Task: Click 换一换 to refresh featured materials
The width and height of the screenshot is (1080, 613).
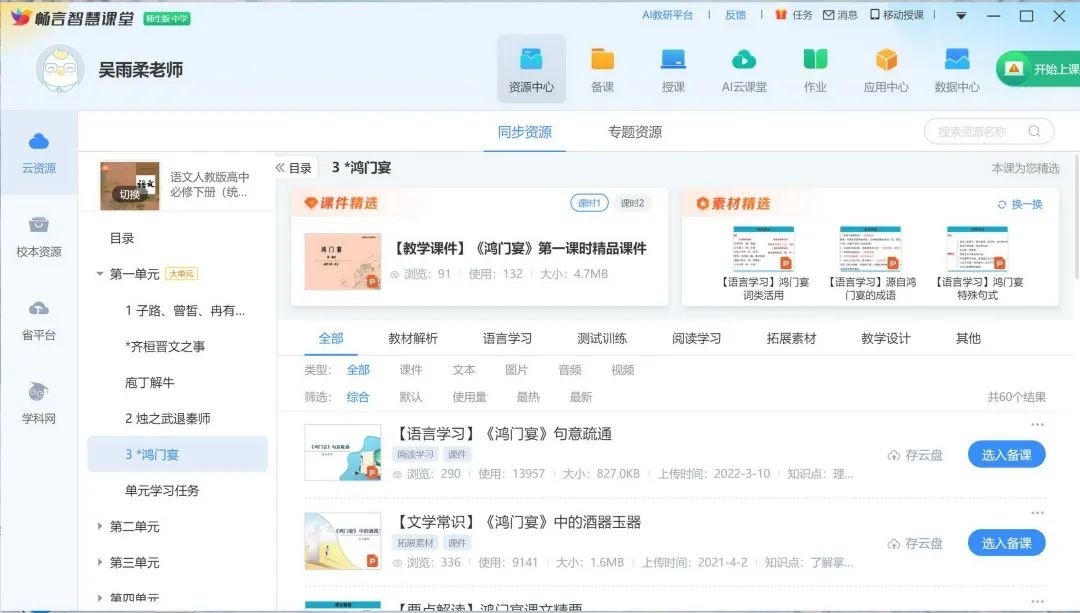Action: click(x=1020, y=204)
